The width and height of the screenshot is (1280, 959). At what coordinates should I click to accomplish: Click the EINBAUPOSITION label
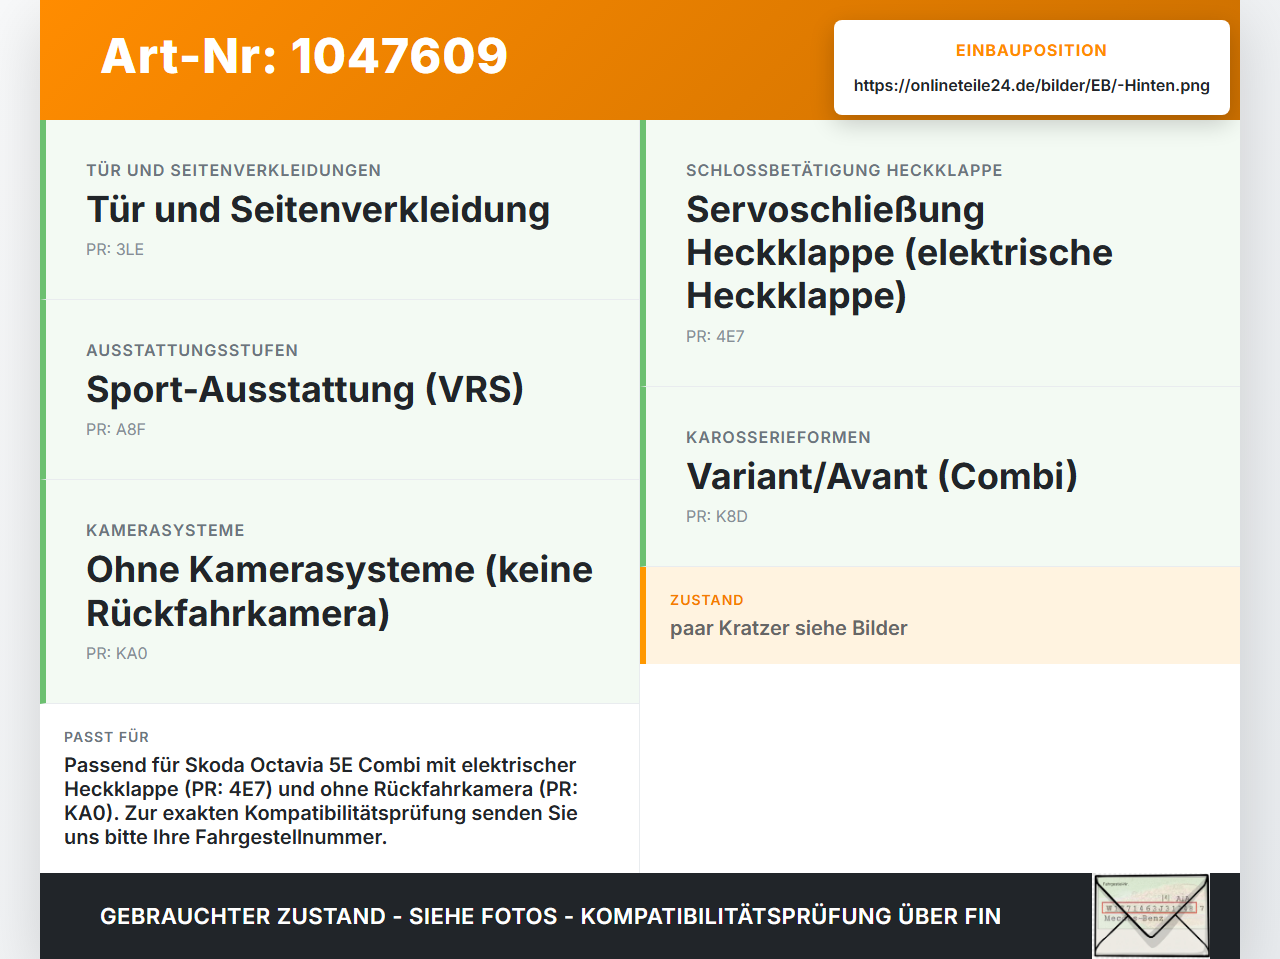(1031, 50)
